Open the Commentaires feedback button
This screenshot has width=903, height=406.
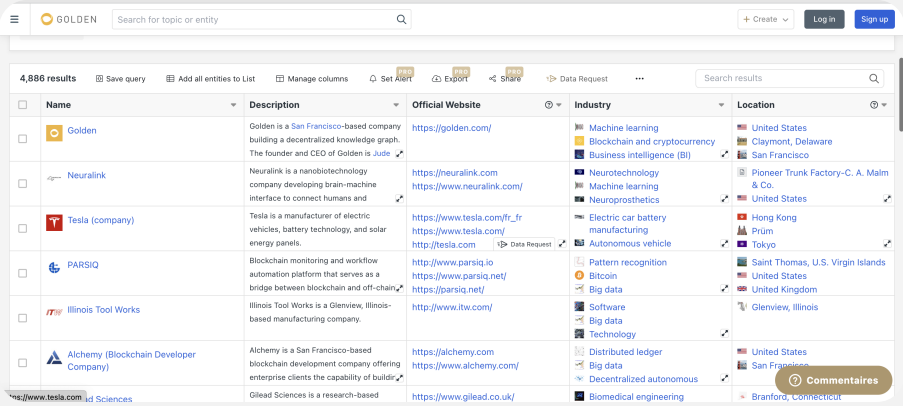click(833, 380)
